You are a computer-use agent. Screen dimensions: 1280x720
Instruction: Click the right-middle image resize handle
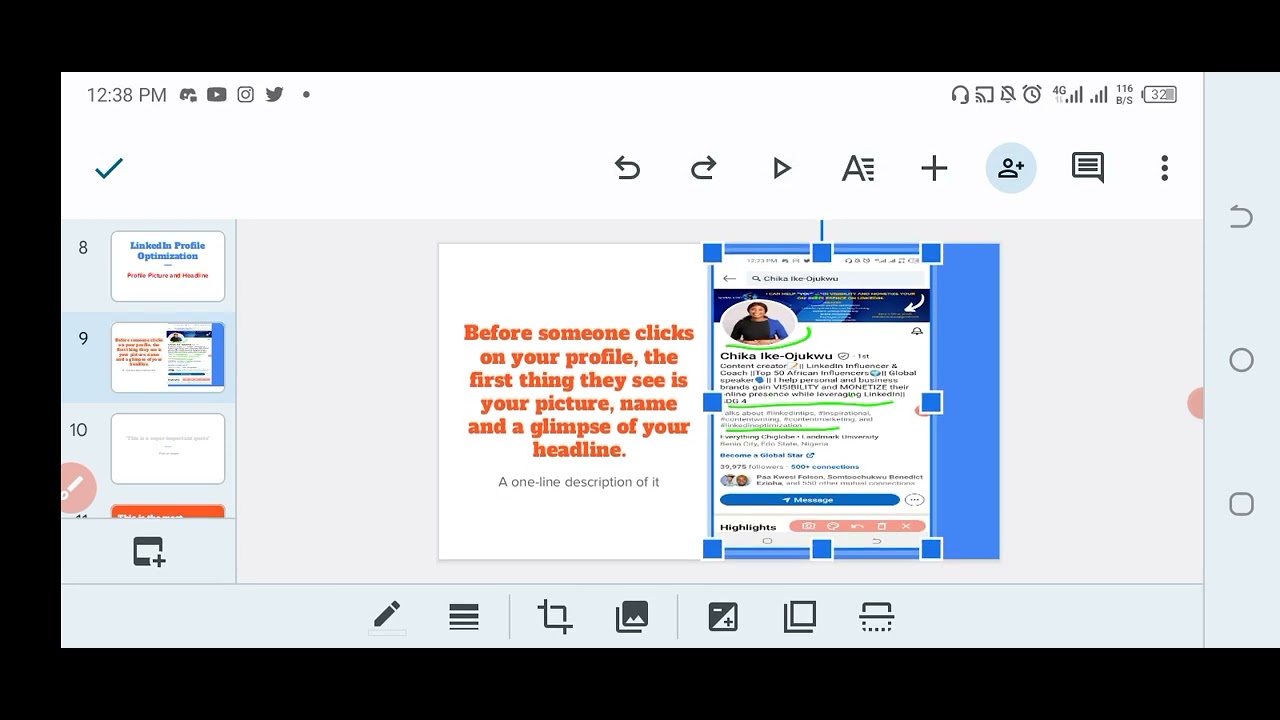coord(931,402)
